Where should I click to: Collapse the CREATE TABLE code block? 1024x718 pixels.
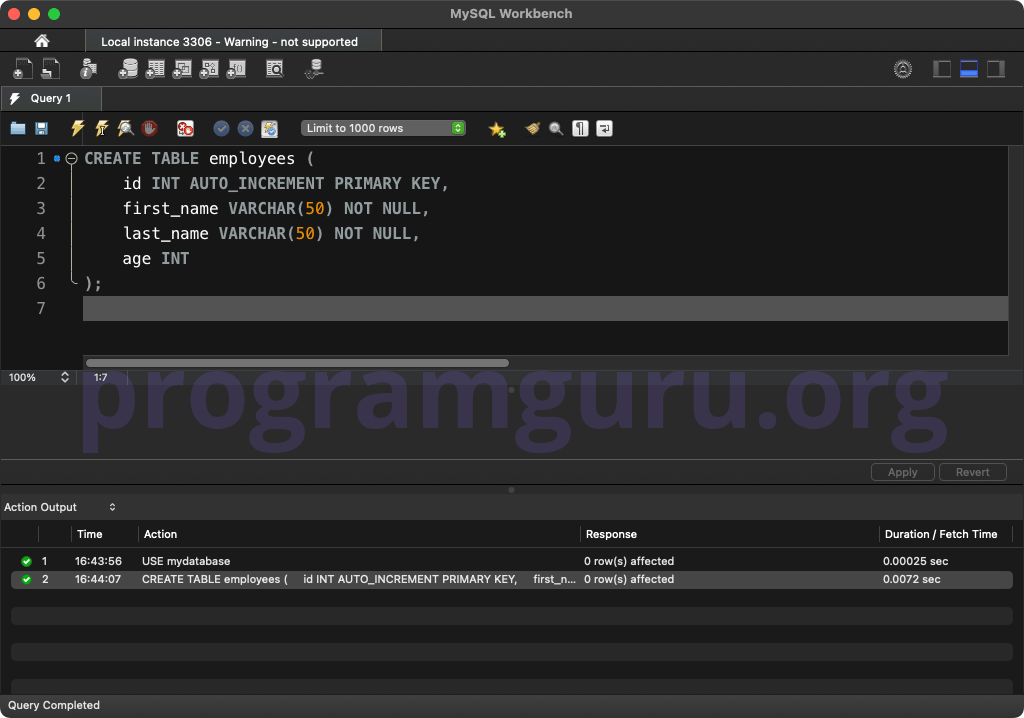(x=71, y=158)
